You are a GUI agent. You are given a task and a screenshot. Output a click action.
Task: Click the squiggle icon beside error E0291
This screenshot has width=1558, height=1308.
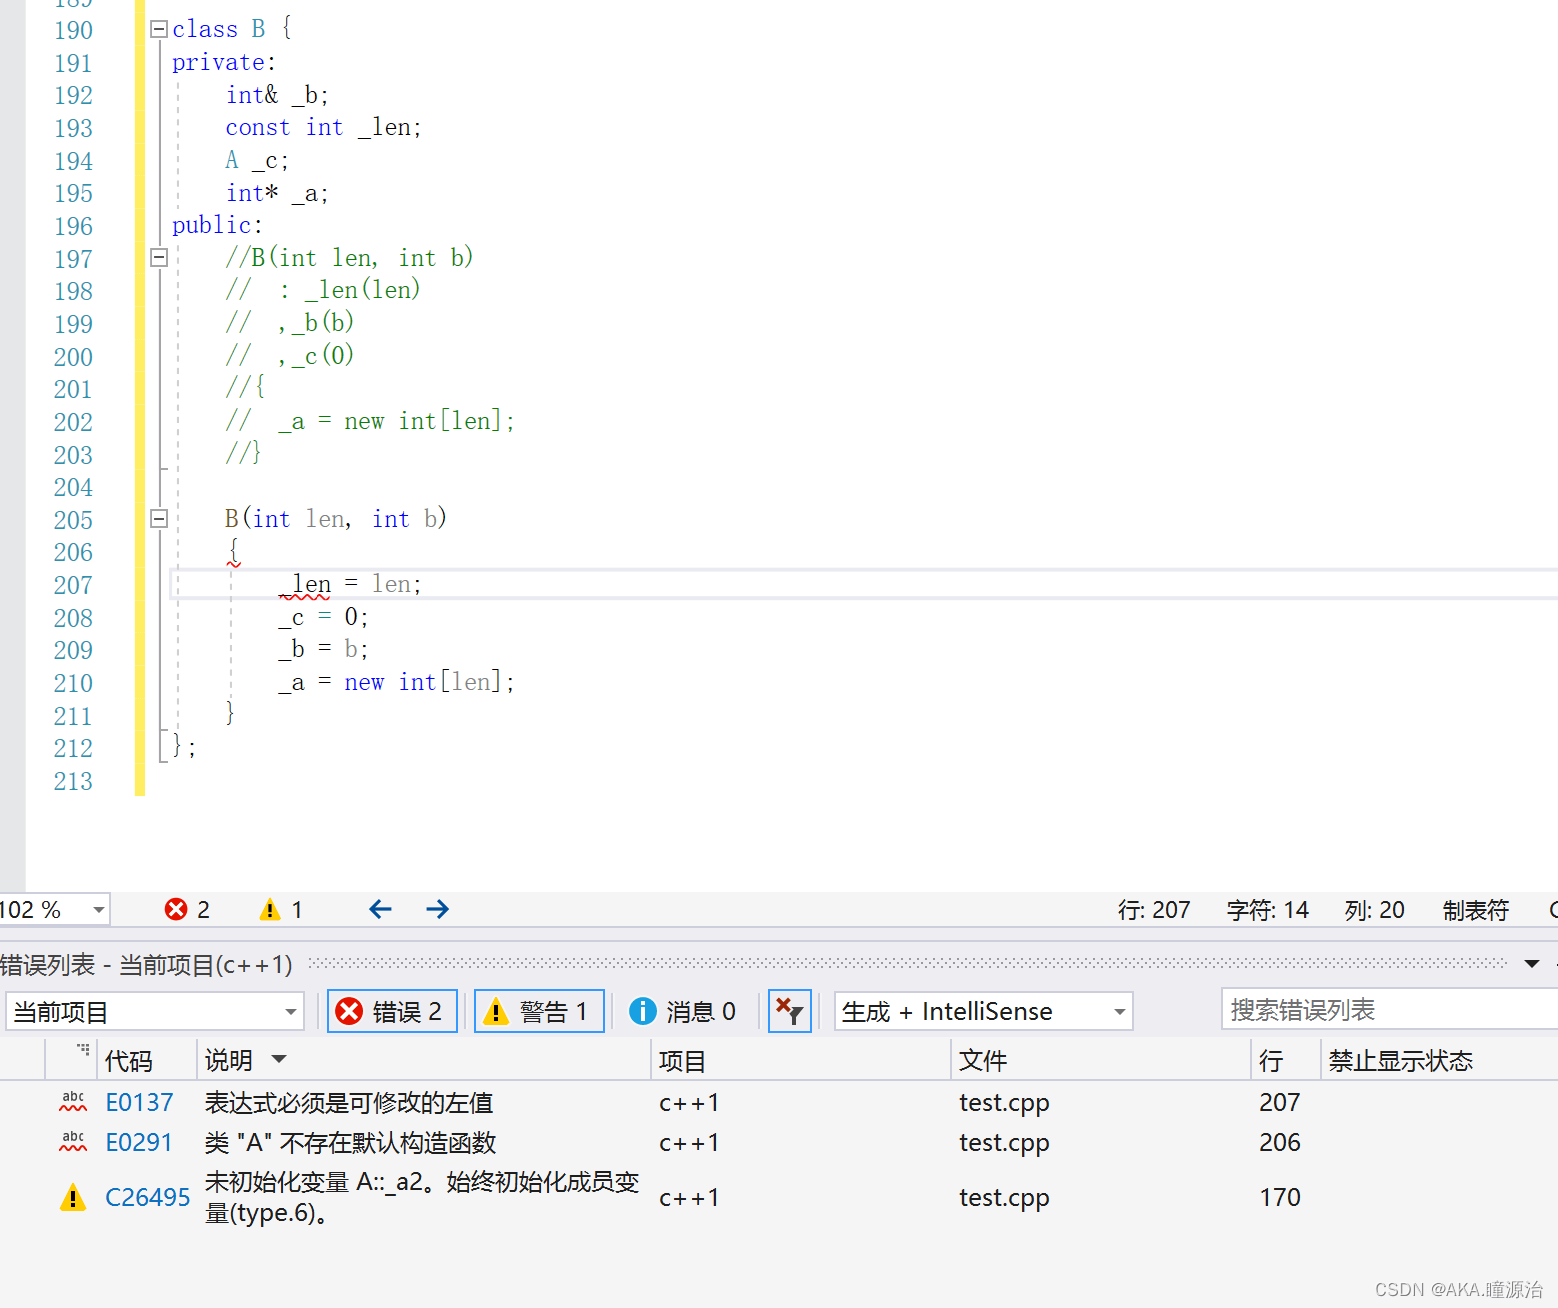coord(72,1141)
